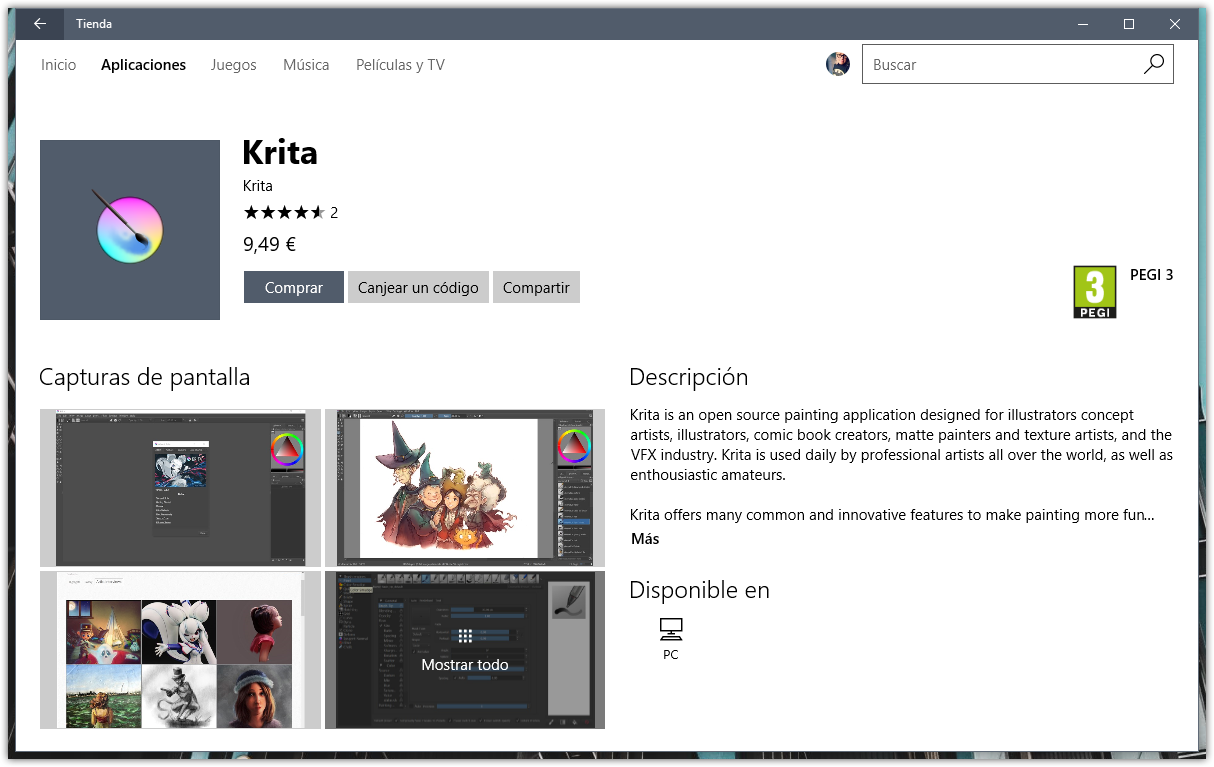This screenshot has height=767, width=1214.
Task: Click the search magnifying glass icon
Action: click(x=1152, y=64)
